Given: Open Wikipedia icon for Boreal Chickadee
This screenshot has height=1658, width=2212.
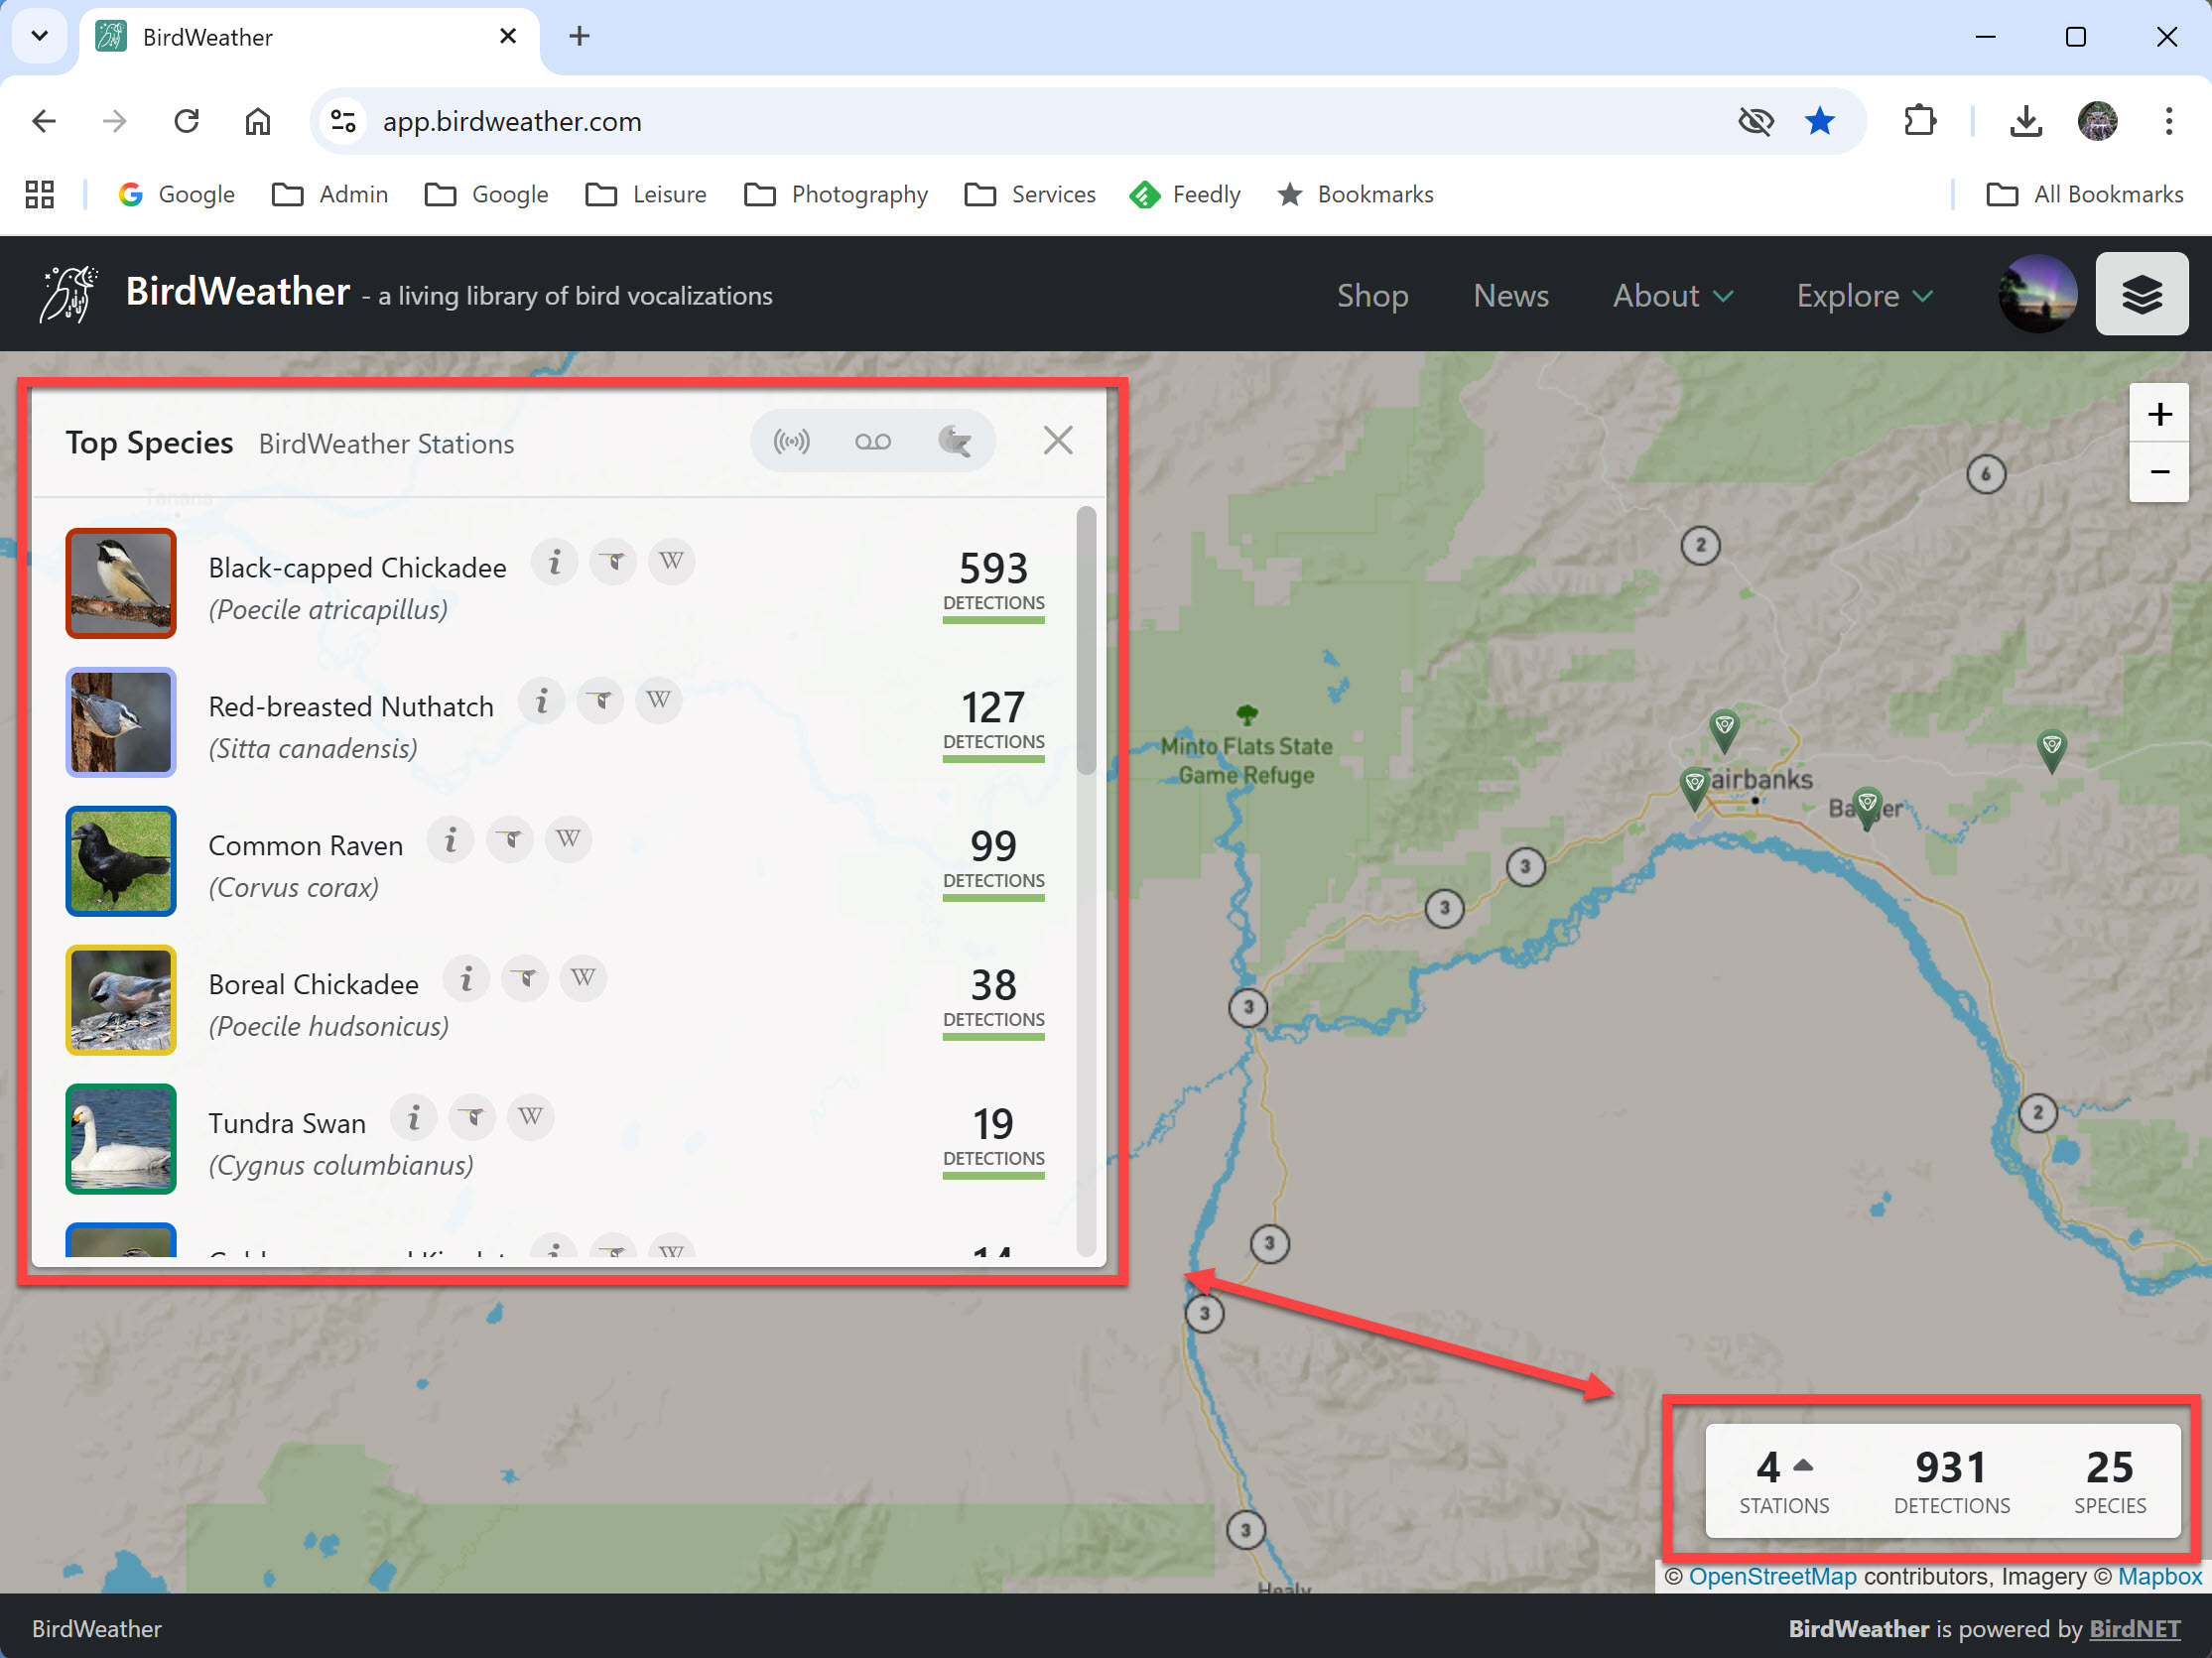Looking at the screenshot, I should 583,978.
